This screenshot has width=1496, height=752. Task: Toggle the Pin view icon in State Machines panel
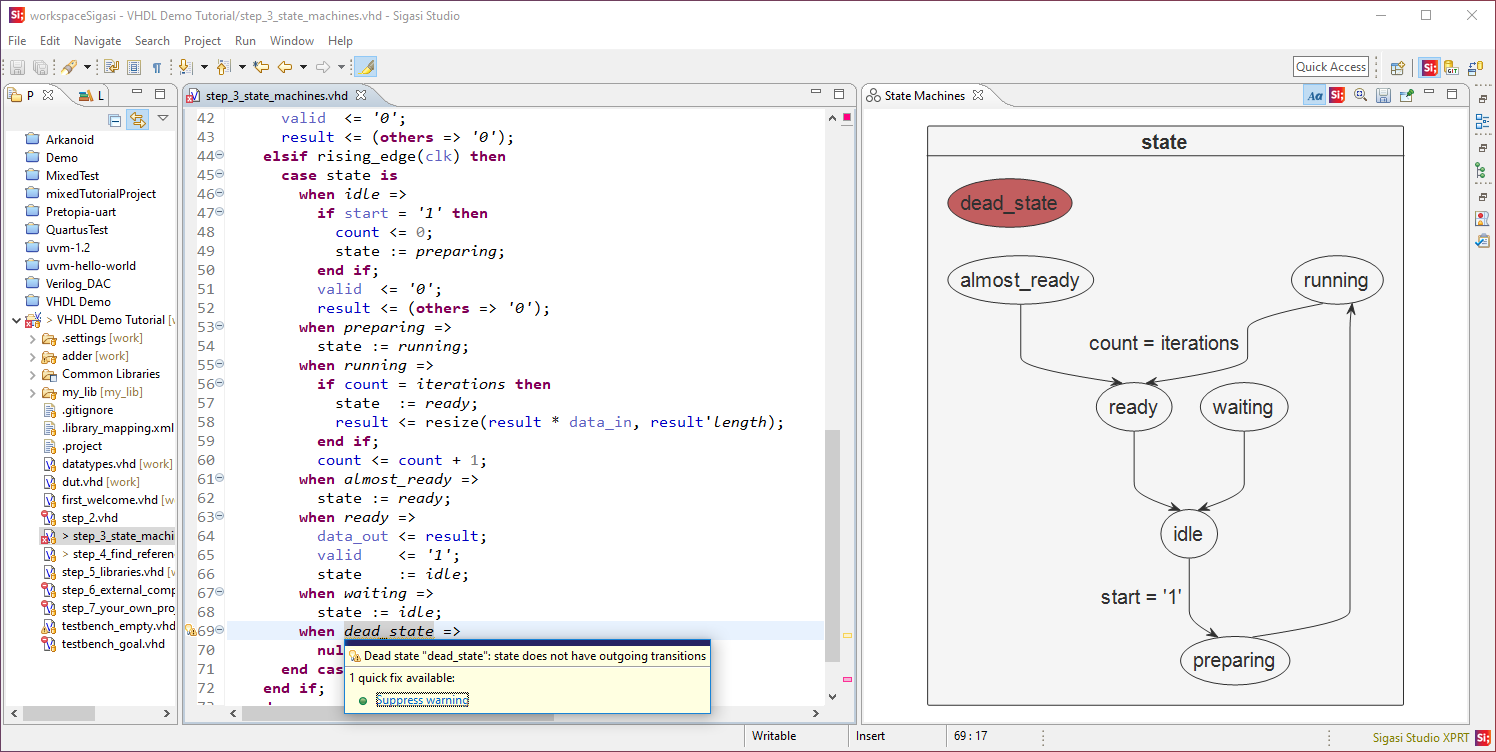coord(1407,95)
